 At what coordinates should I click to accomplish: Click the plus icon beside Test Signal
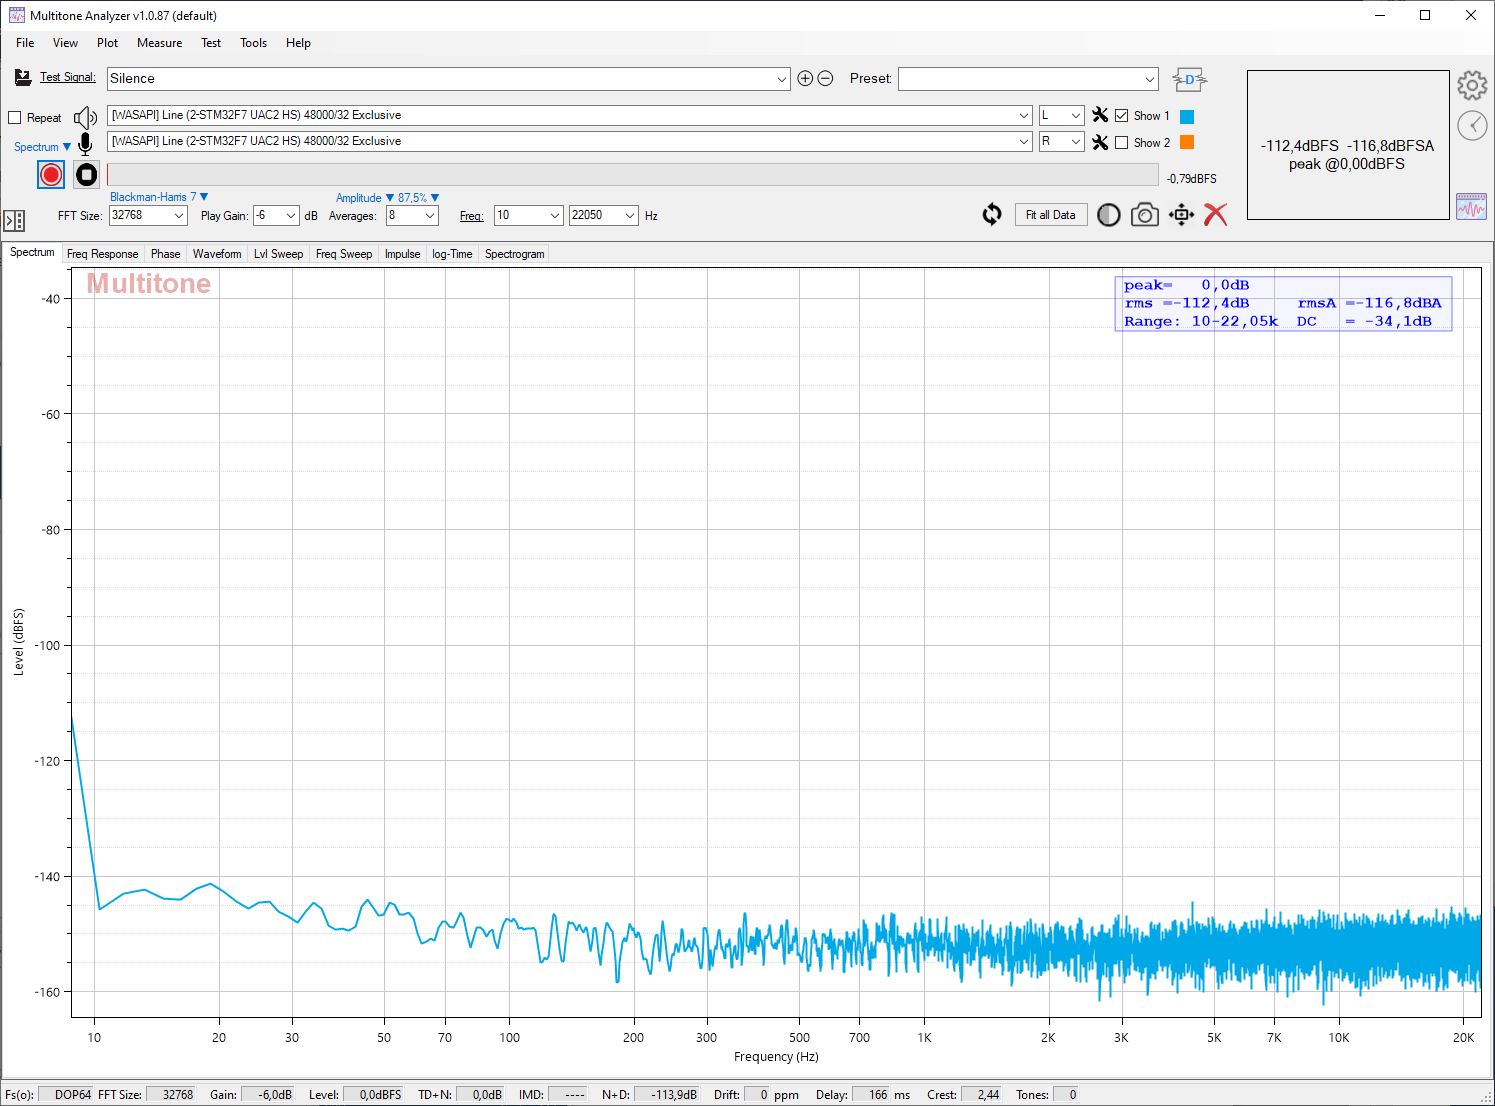805,78
